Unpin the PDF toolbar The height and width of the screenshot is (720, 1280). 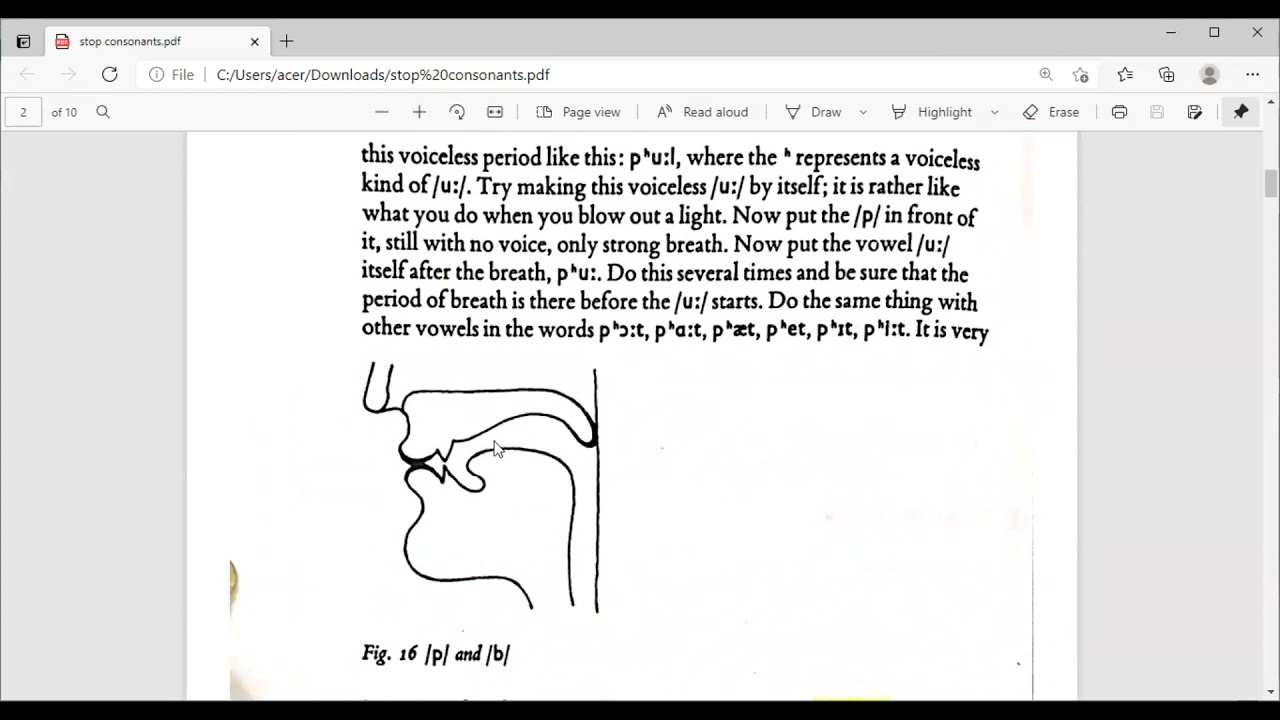(1241, 112)
